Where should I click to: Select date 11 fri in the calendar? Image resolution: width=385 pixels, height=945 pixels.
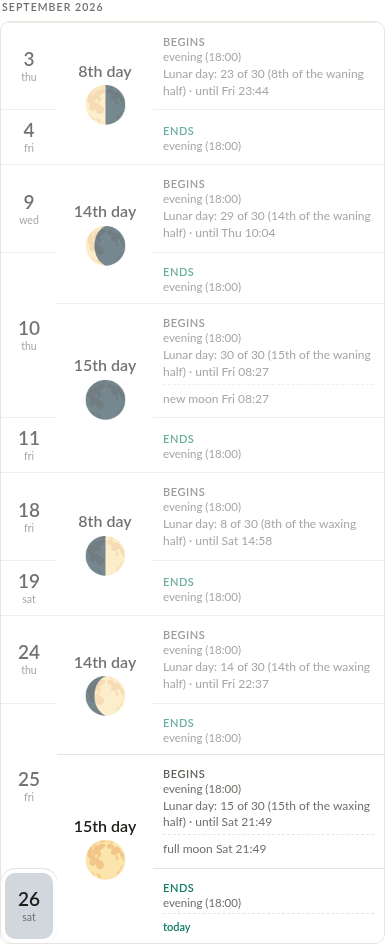coord(29,445)
